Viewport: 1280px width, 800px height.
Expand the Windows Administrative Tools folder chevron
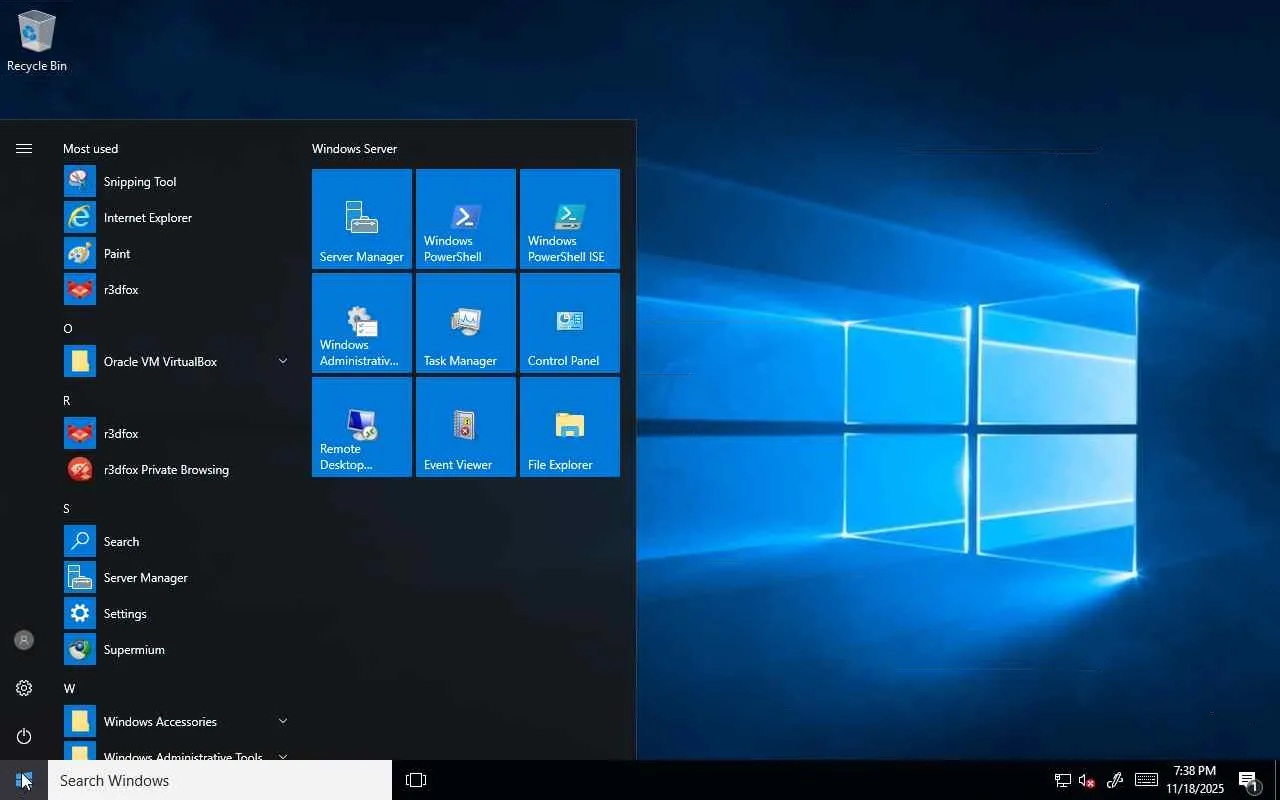283,757
